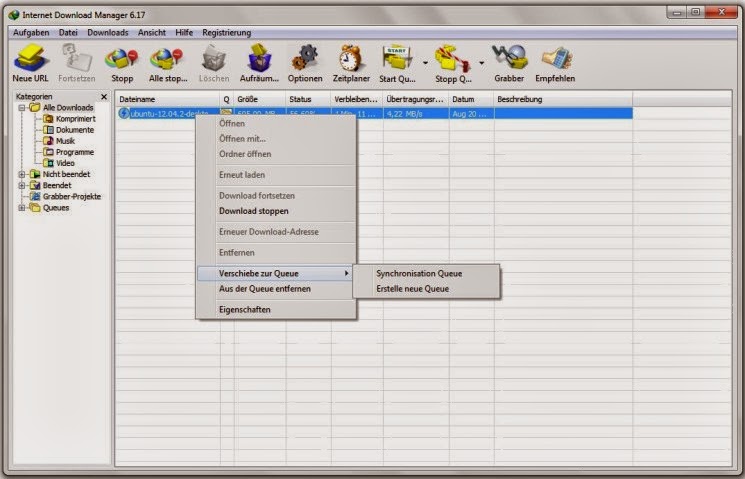Choose Download fortsetzen in context menu

coord(276,196)
